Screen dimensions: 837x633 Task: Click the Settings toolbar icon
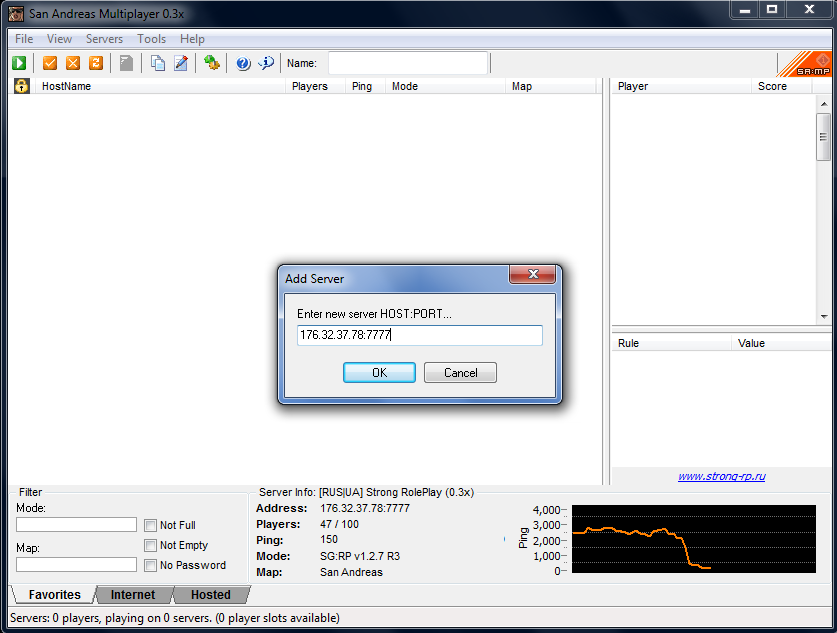(x=211, y=63)
